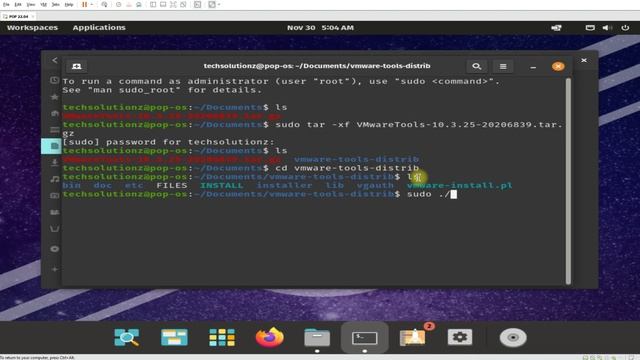Toggle the VMware library sidebar view icon

pos(153,4)
